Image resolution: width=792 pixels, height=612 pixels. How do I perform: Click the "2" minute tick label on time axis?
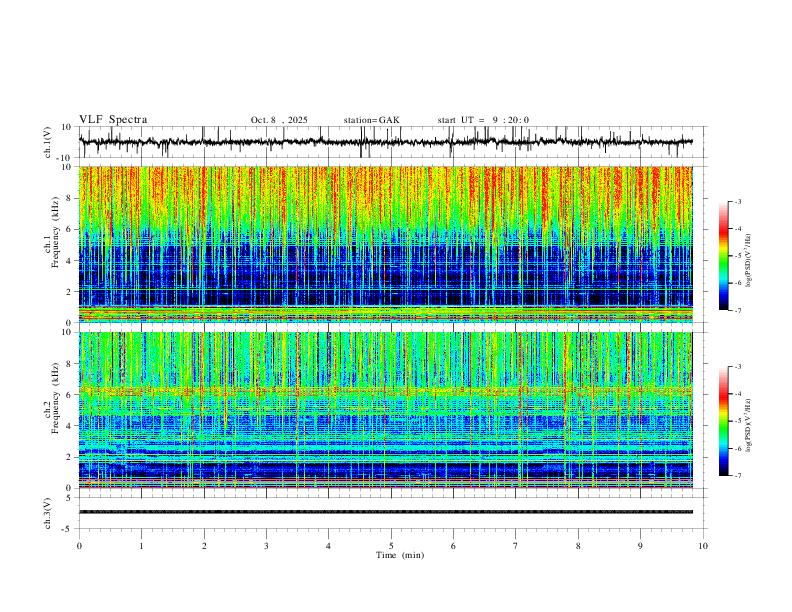(x=204, y=546)
